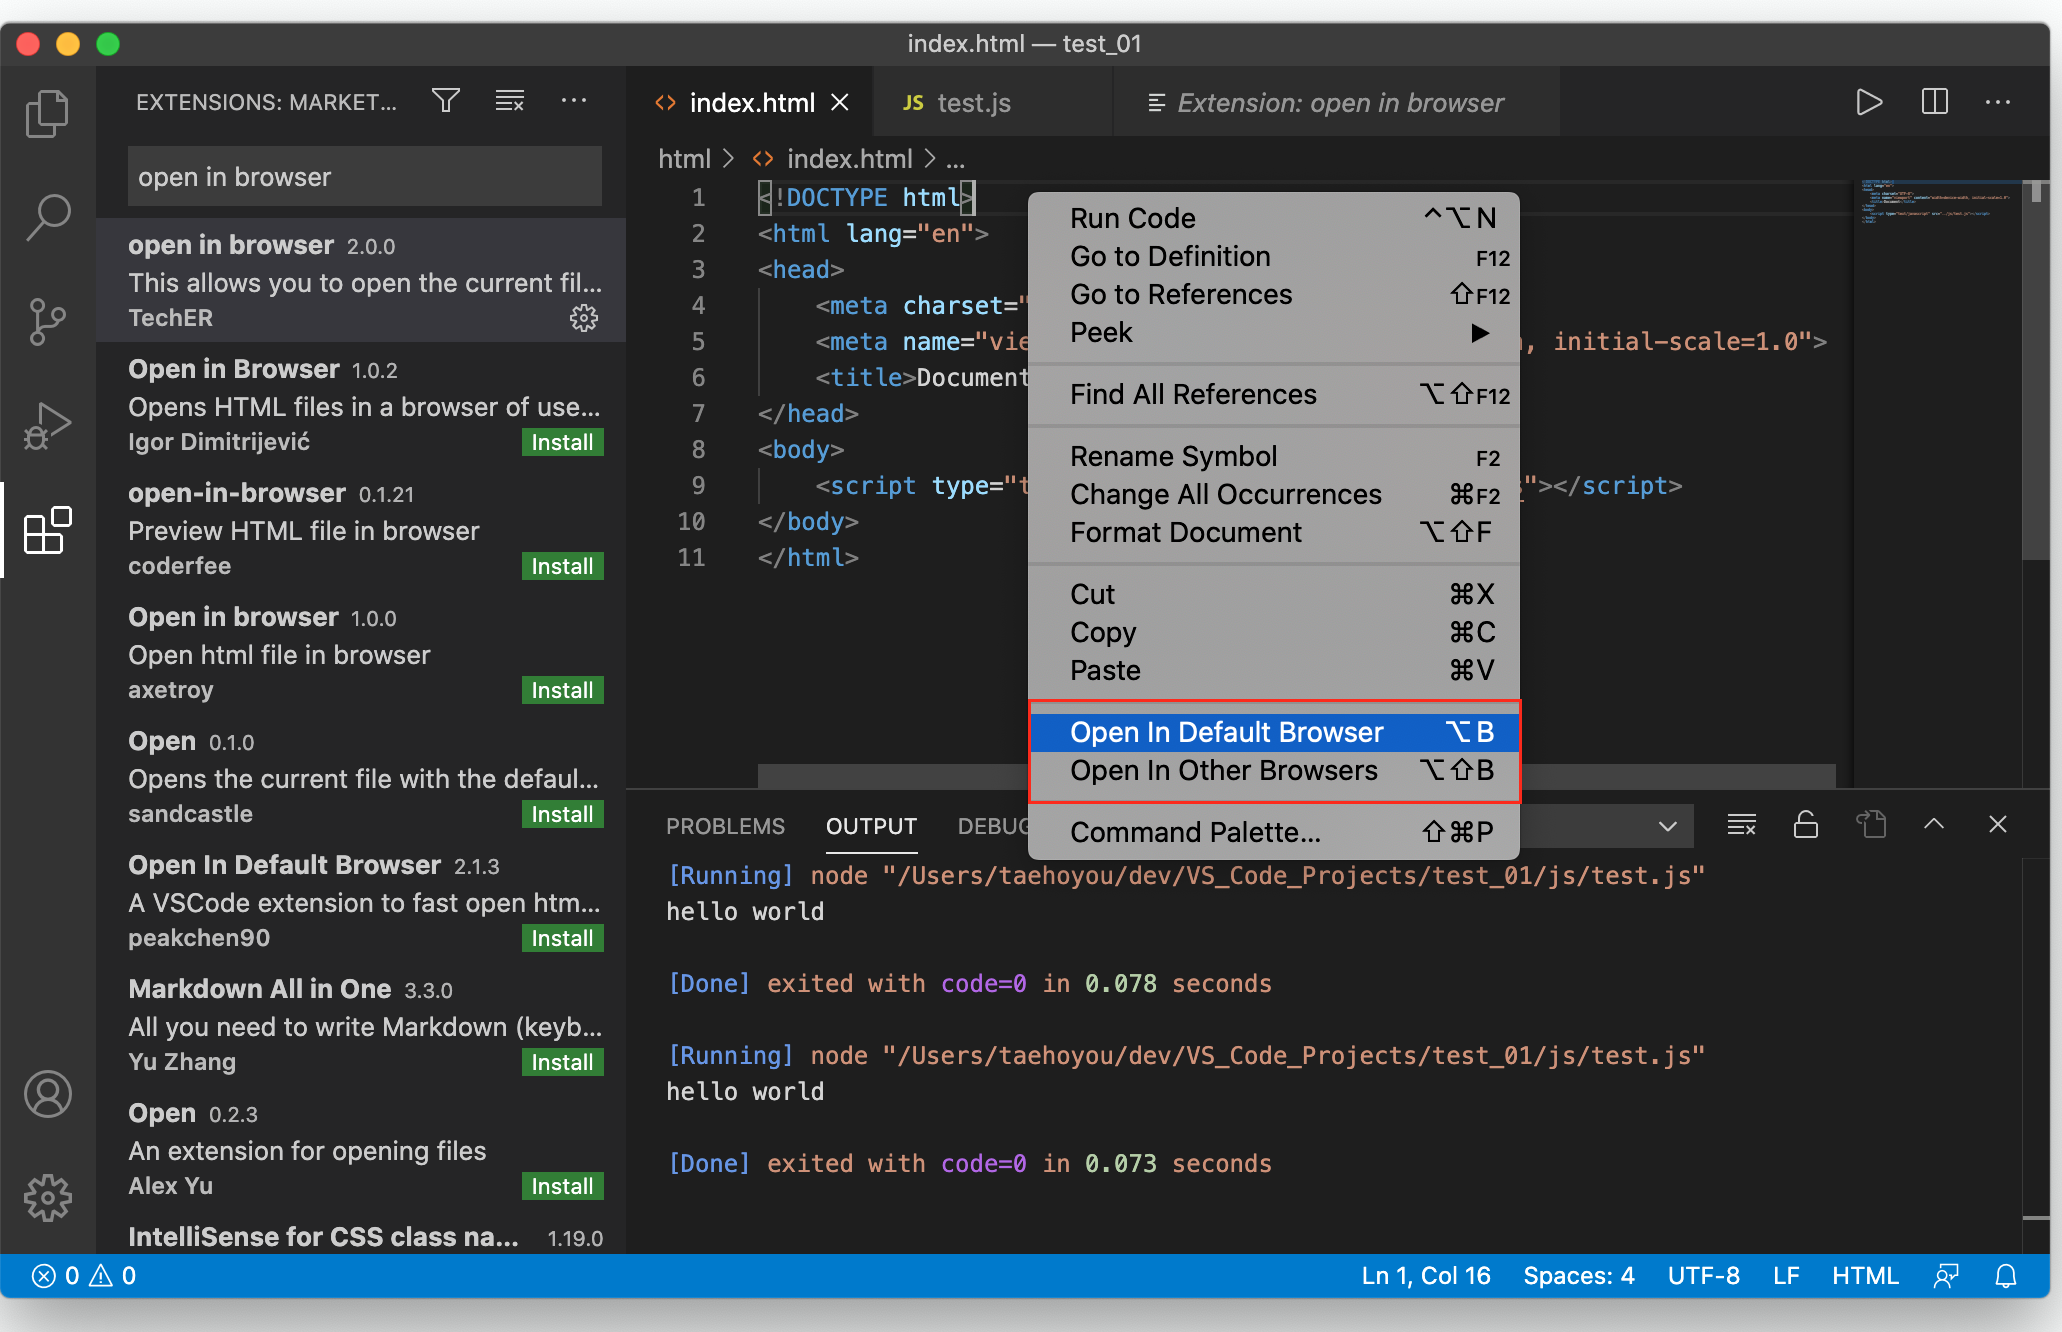Click the extensions search input field
Viewport: 2062px width, 1332px height.
coord(364,177)
